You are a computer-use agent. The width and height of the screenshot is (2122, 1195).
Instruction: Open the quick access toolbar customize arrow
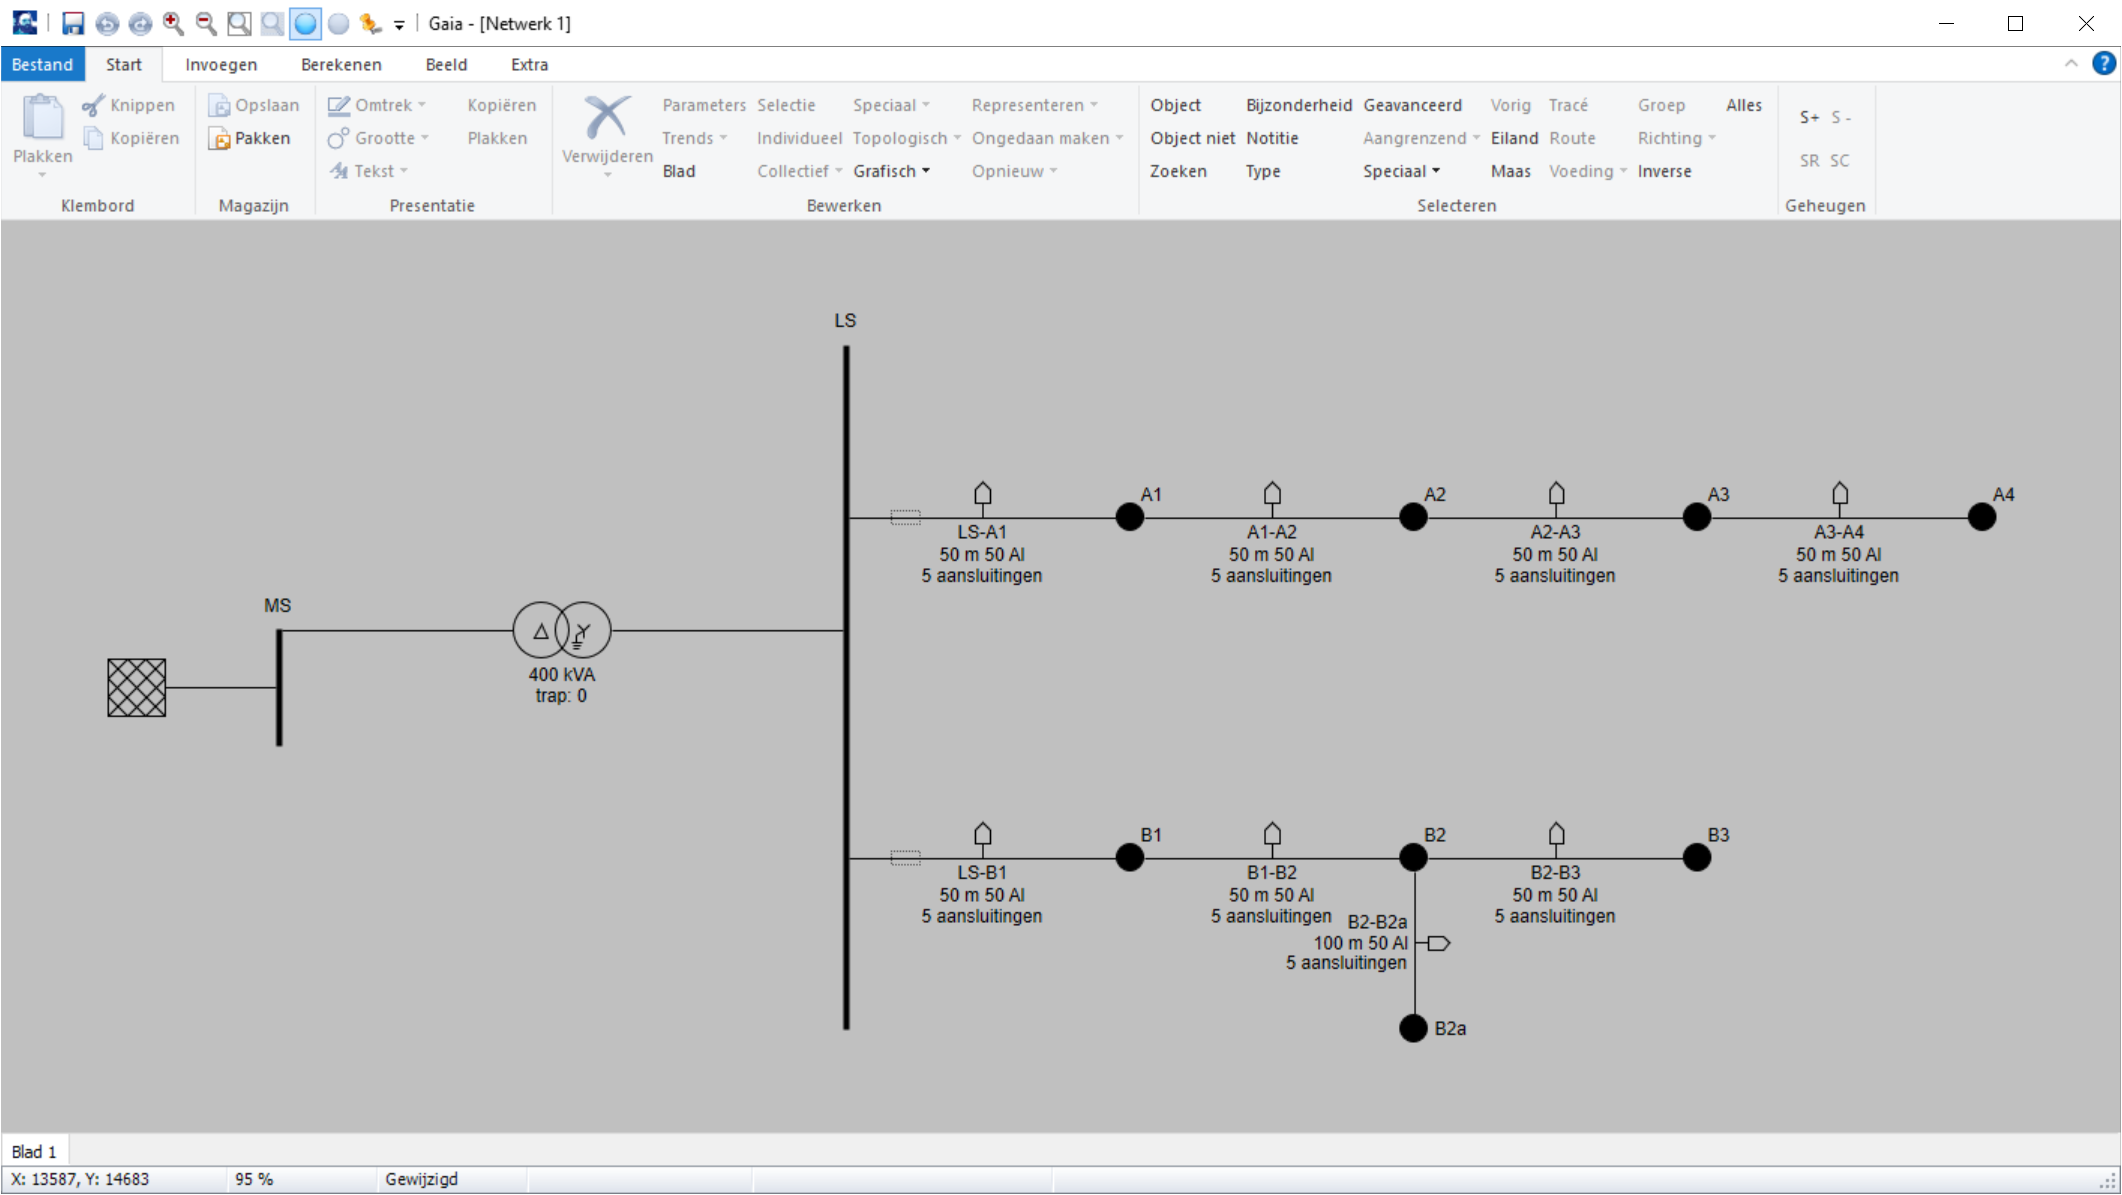pyautogui.click(x=399, y=25)
